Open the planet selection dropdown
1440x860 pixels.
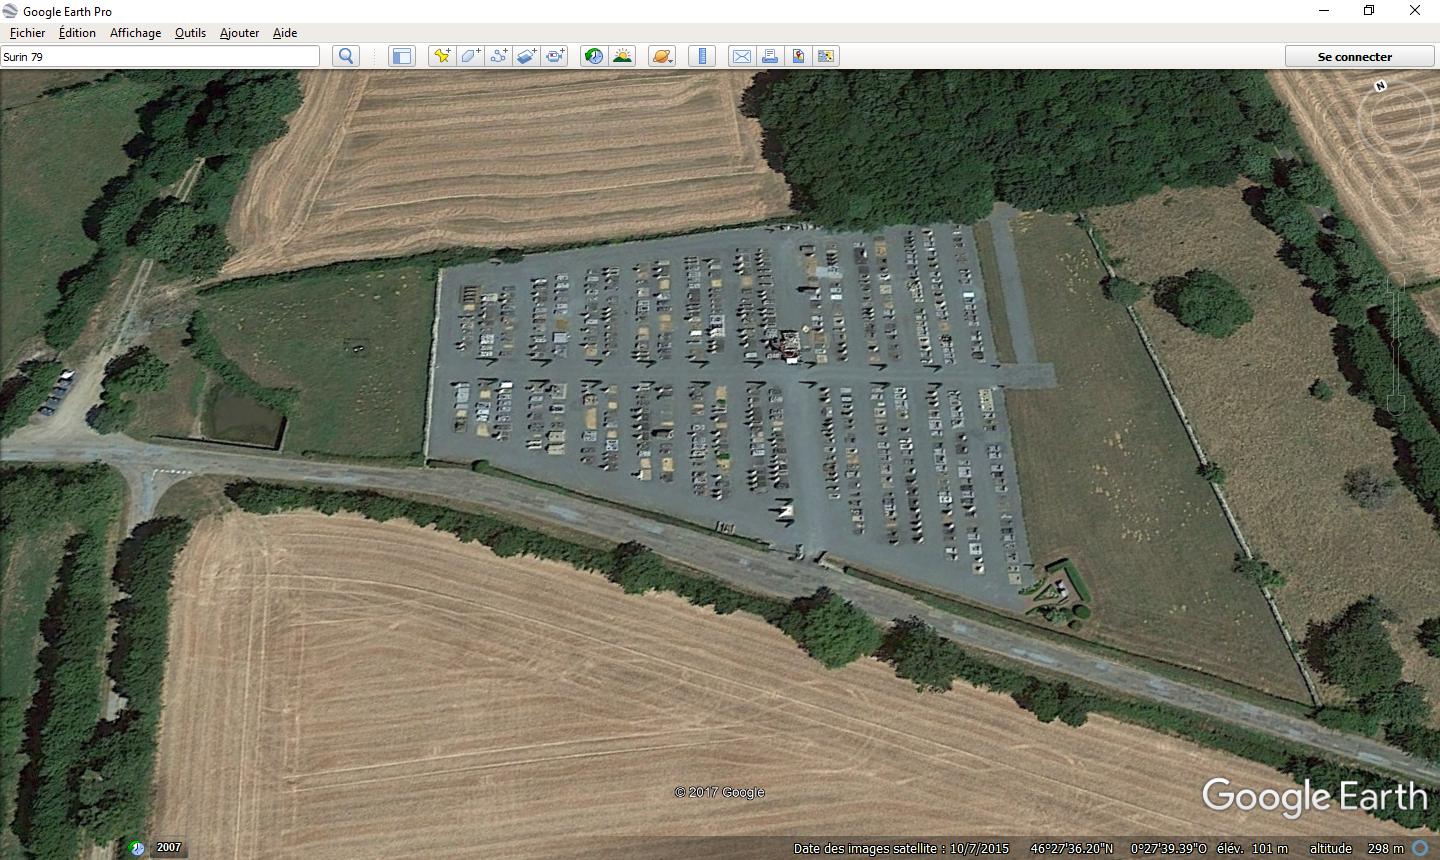coord(662,56)
